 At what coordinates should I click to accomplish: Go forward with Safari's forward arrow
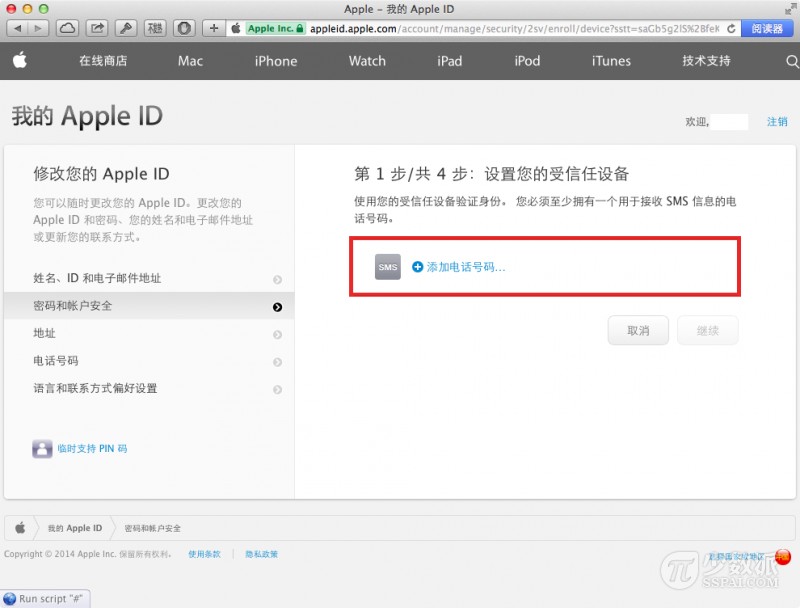[x=38, y=29]
